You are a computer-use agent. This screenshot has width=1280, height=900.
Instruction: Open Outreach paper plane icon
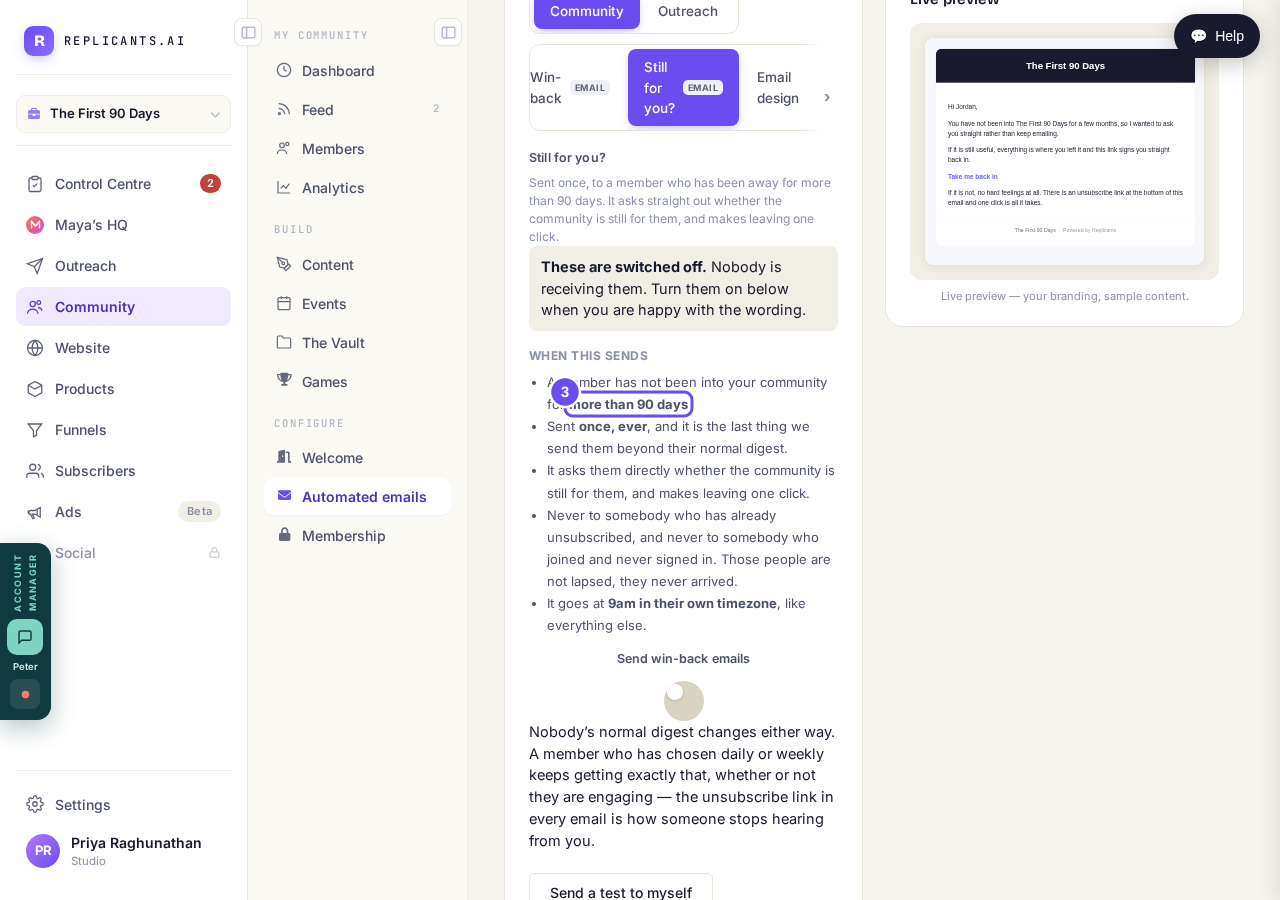point(35,266)
